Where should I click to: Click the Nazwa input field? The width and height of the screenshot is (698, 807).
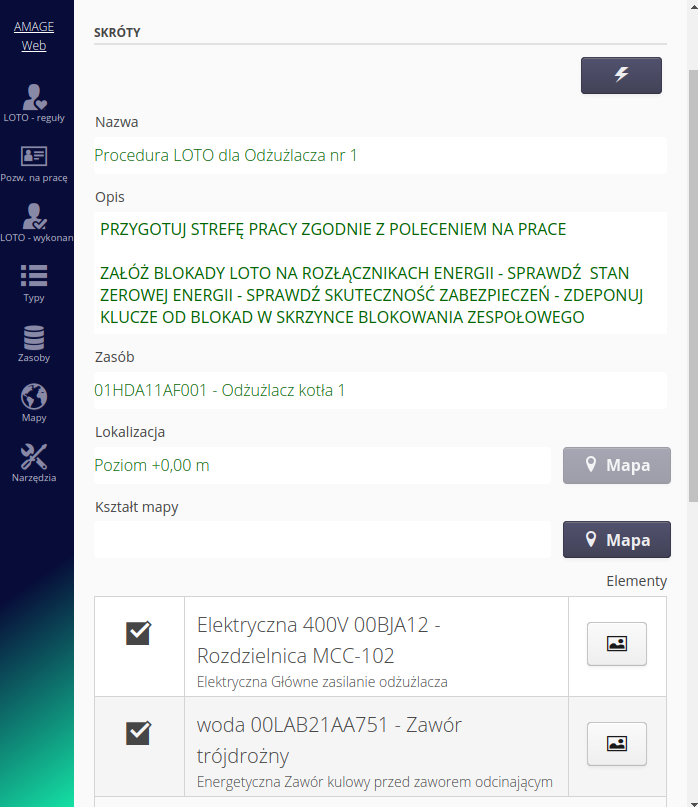(380, 156)
